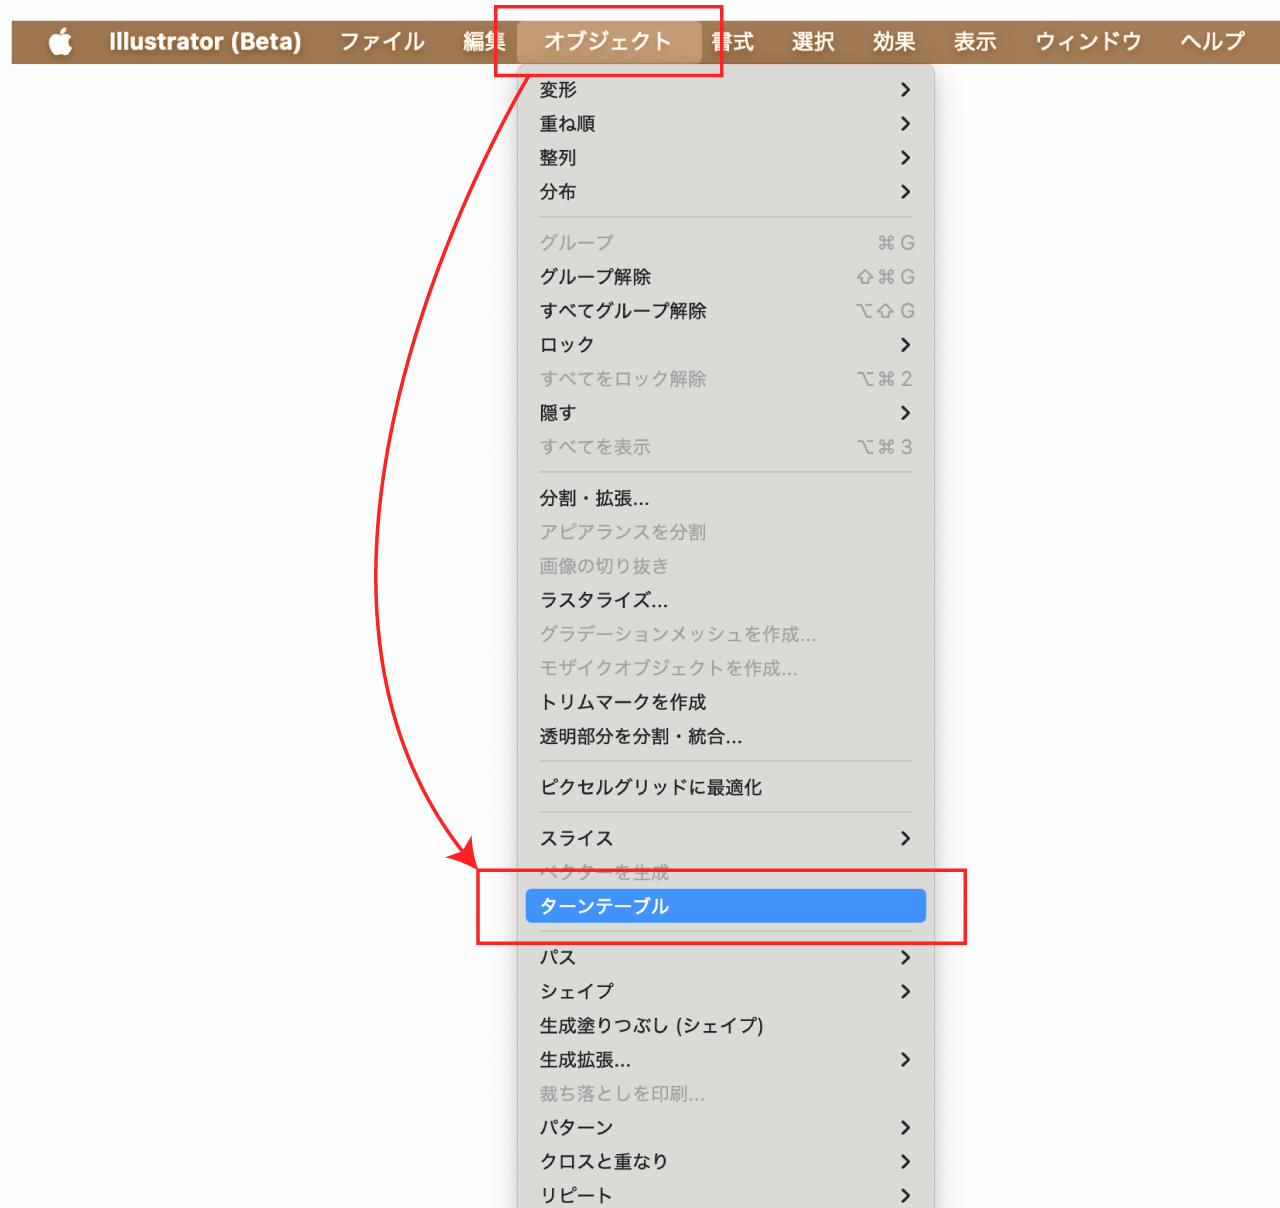Open the ウィンドウ menu
This screenshot has height=1208, width=1280.
[1088, 42]
